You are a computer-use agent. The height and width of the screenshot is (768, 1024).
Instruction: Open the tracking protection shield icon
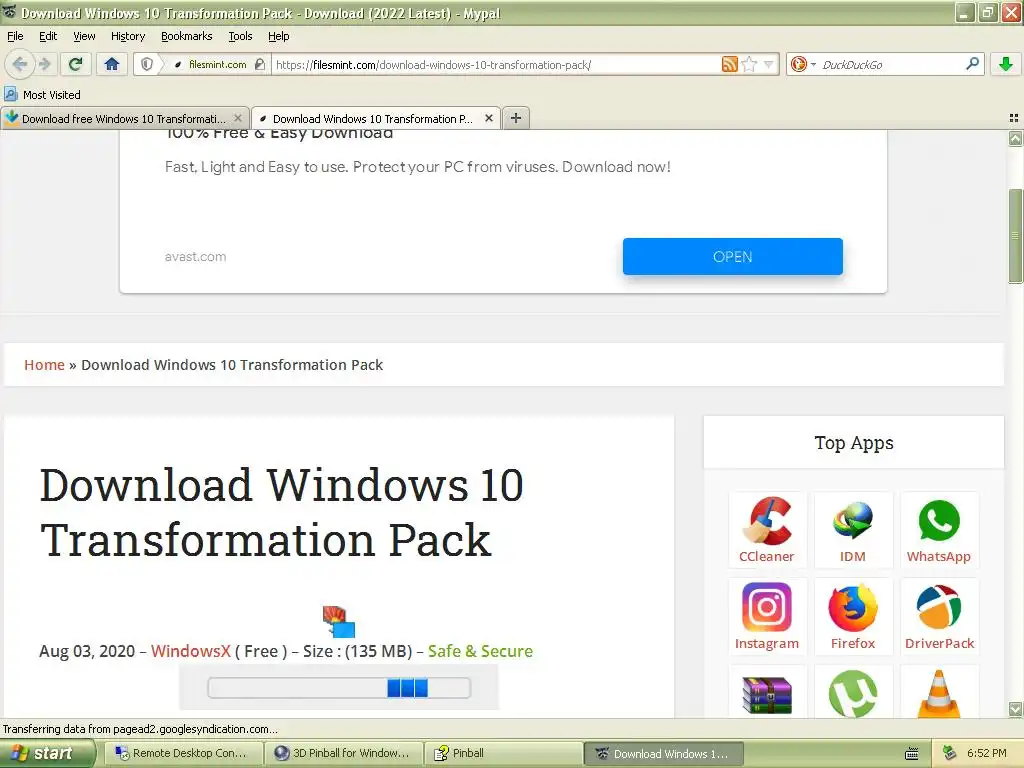point(147,64)
